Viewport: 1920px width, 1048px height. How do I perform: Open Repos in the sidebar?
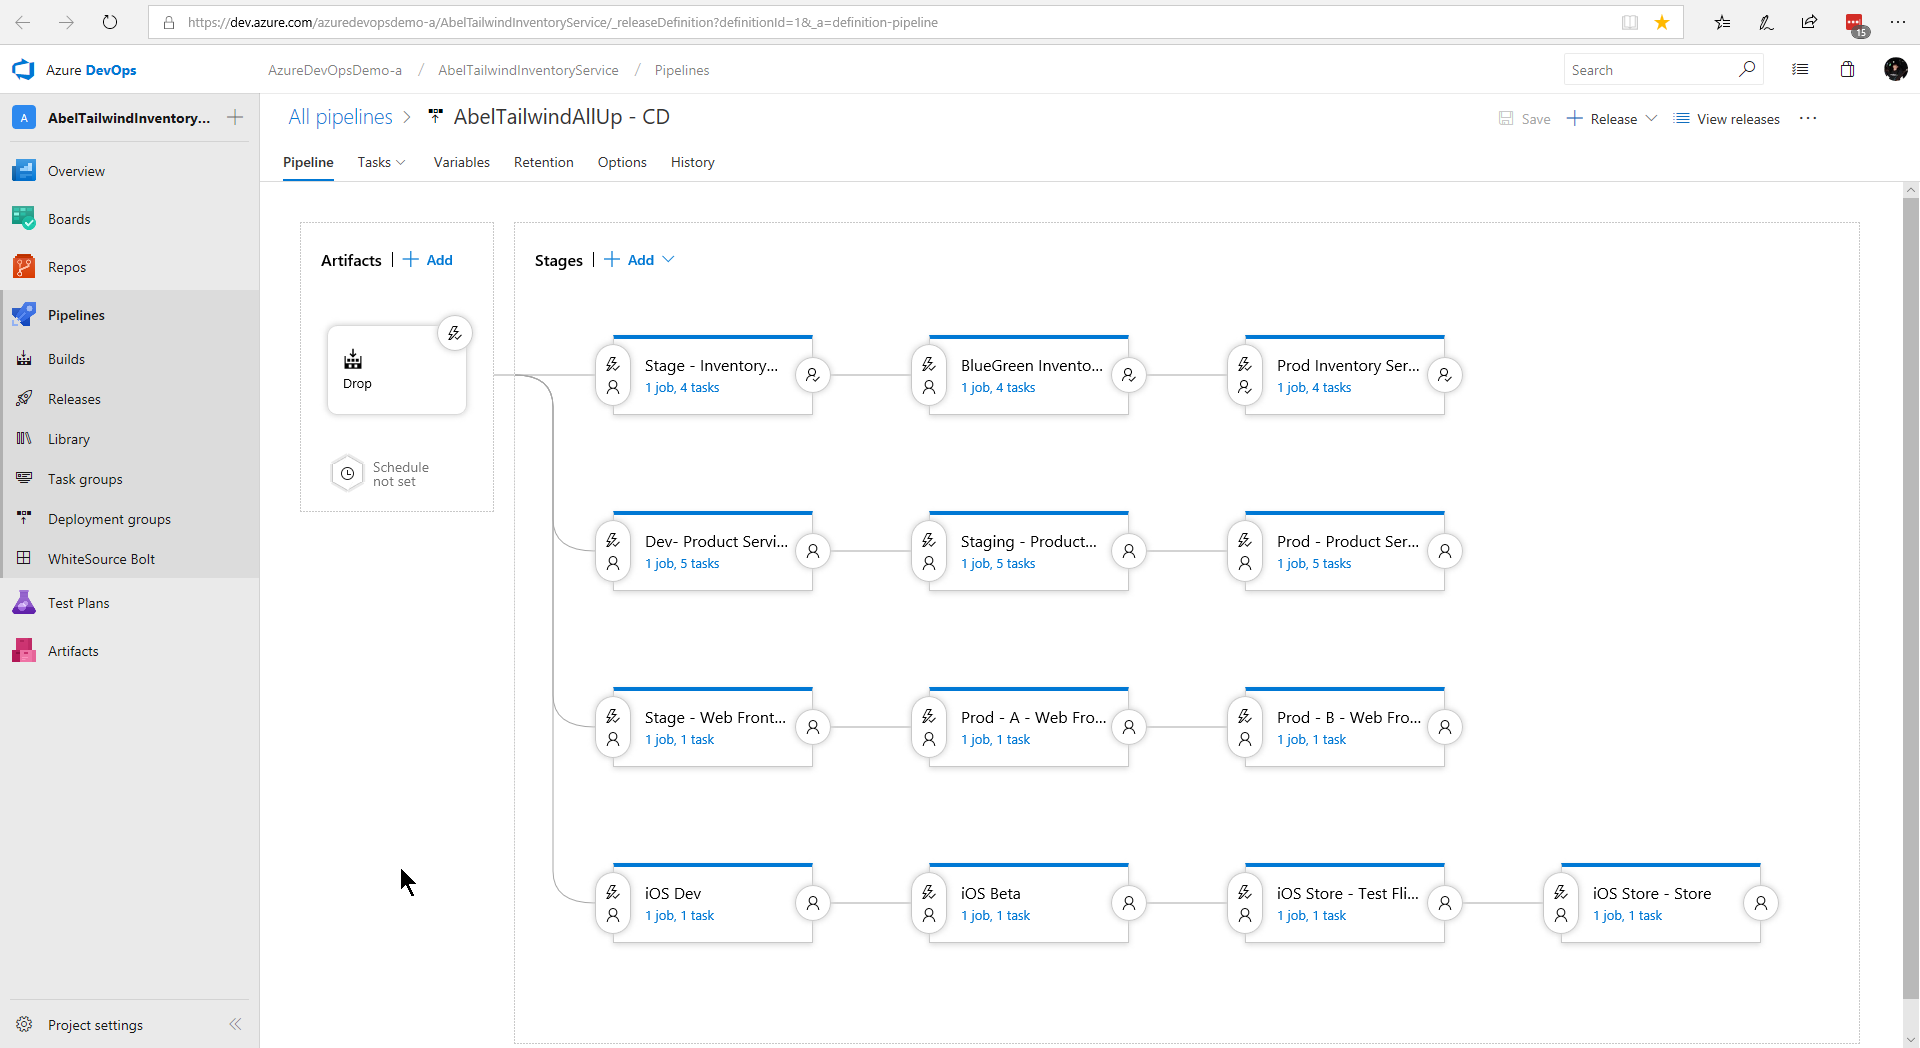coord(67,267)
